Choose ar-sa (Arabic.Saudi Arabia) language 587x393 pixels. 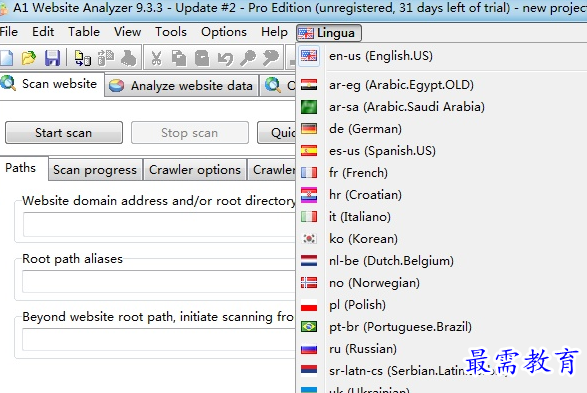click(x=407, y=107)
